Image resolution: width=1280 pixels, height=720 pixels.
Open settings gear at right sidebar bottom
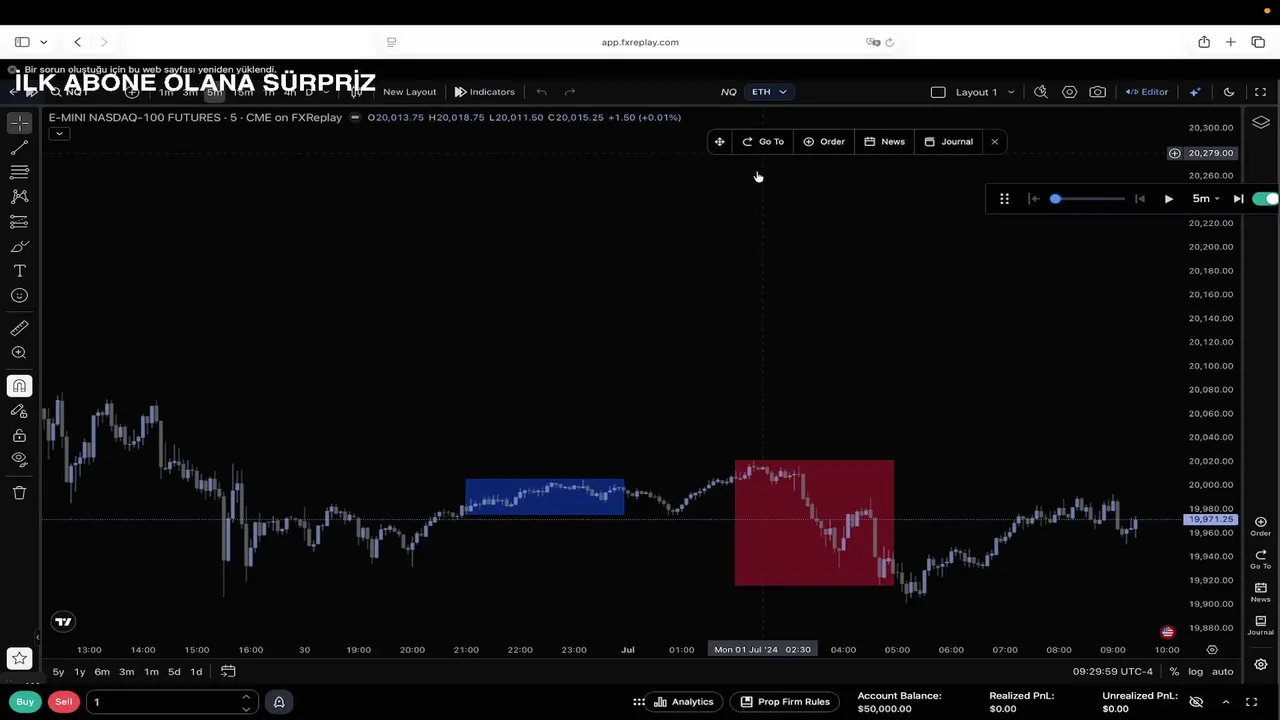point(1260,664)
